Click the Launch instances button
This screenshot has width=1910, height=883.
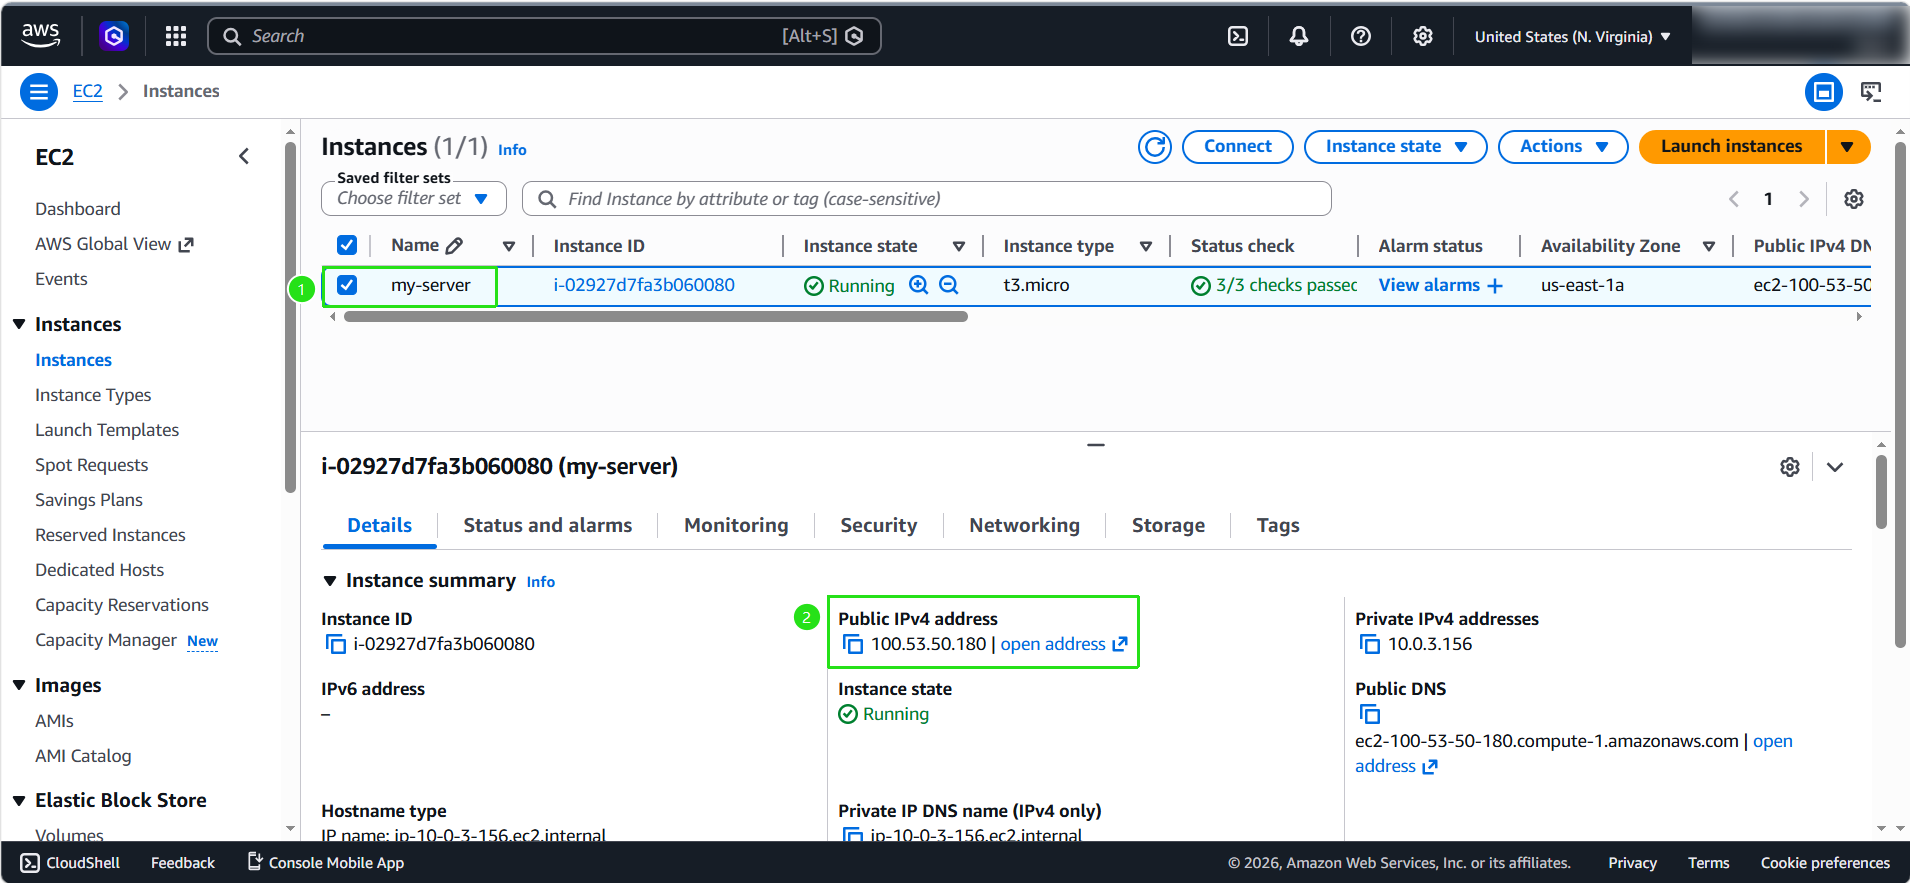point(1732,147)
